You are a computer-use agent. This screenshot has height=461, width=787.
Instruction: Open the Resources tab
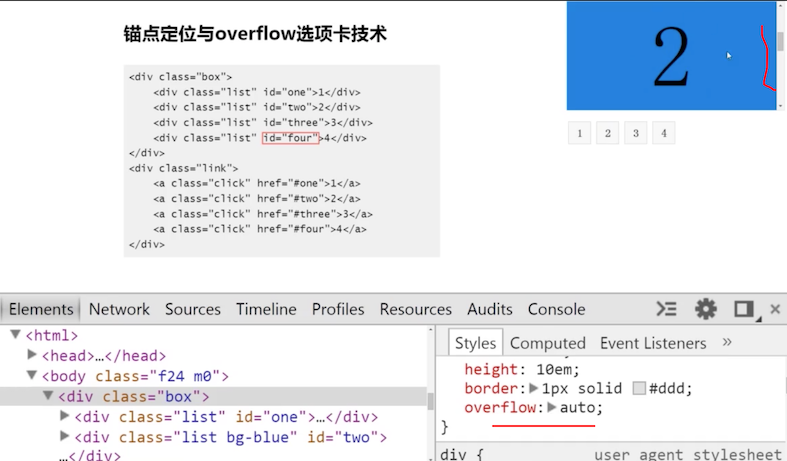point(416,309)
